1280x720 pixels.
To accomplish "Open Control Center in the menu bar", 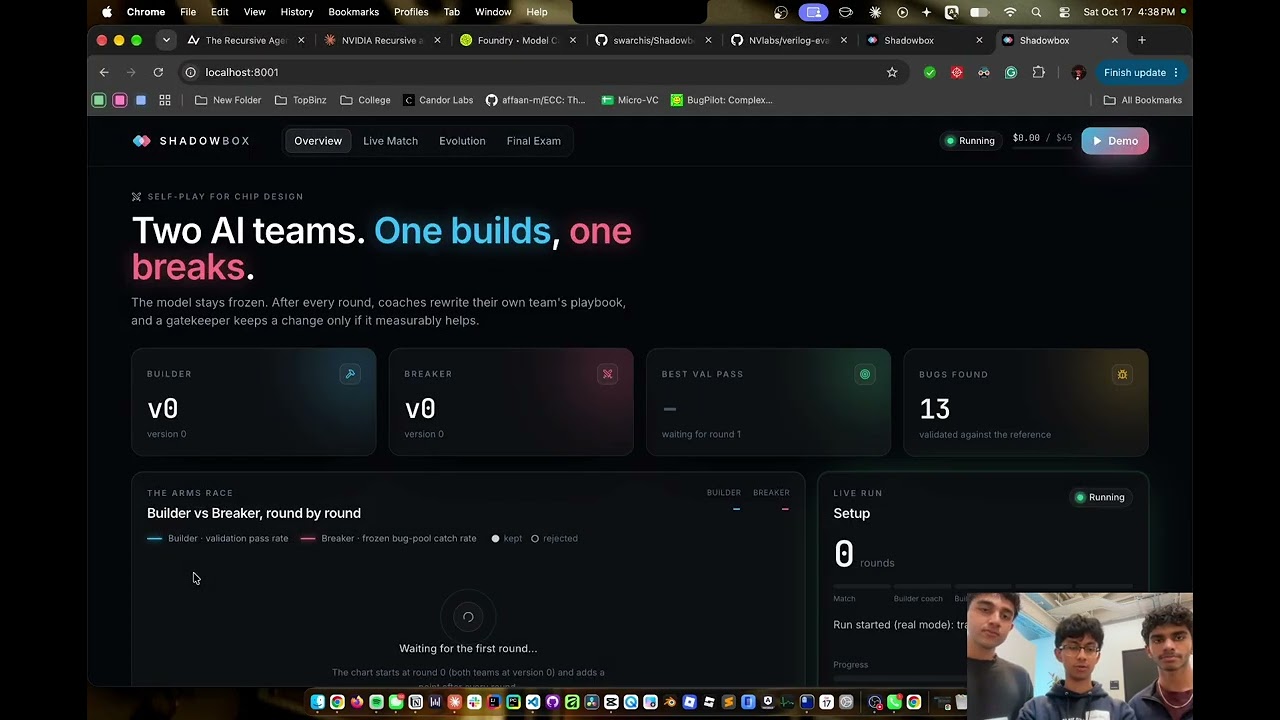I will click(1064, 12).
